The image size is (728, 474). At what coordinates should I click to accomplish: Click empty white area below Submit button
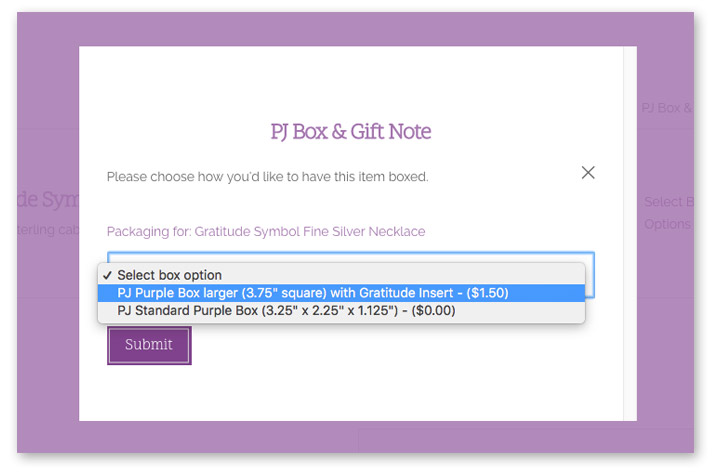(351, 392)
